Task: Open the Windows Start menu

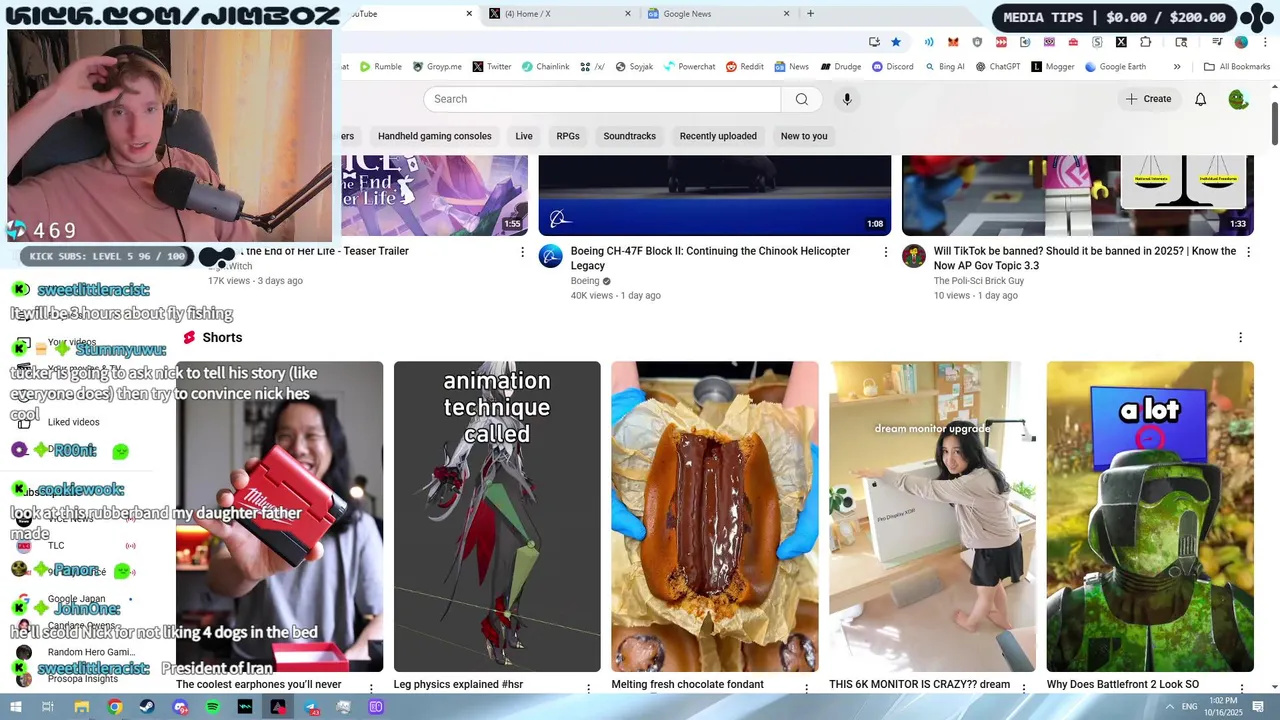Action: pyautogui.click(x=15, y=707)
